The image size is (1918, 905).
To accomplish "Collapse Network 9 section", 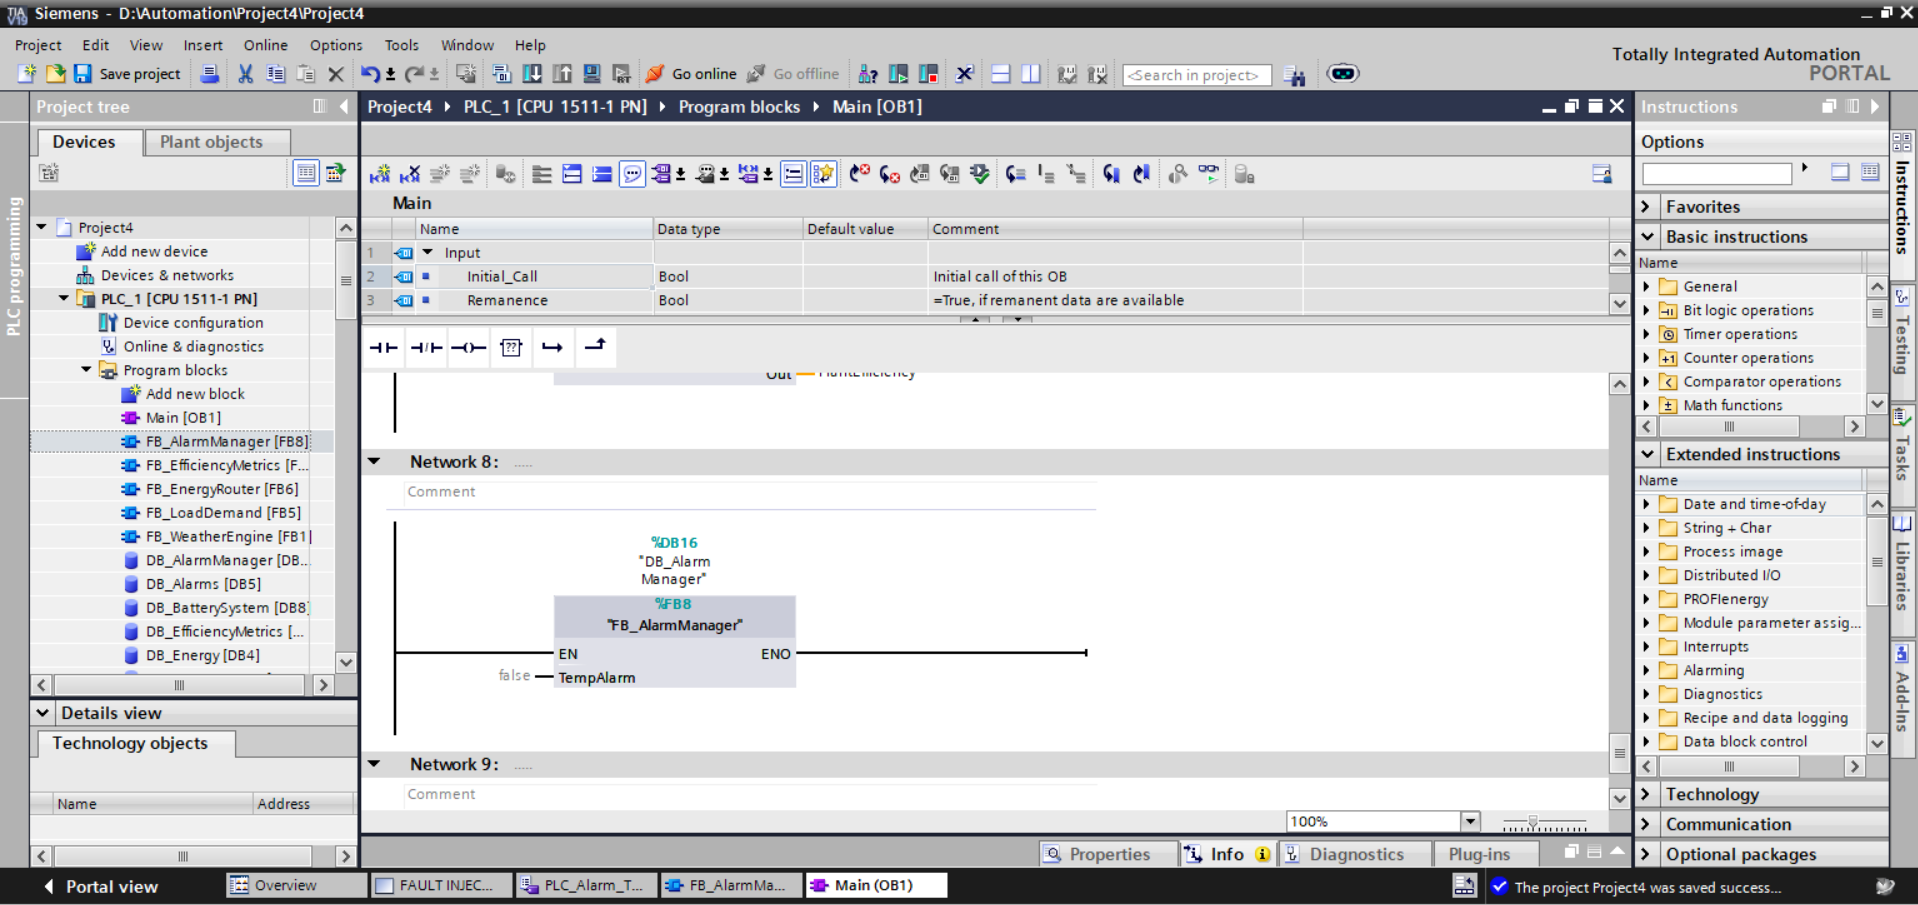I will (x=374, y=764).
